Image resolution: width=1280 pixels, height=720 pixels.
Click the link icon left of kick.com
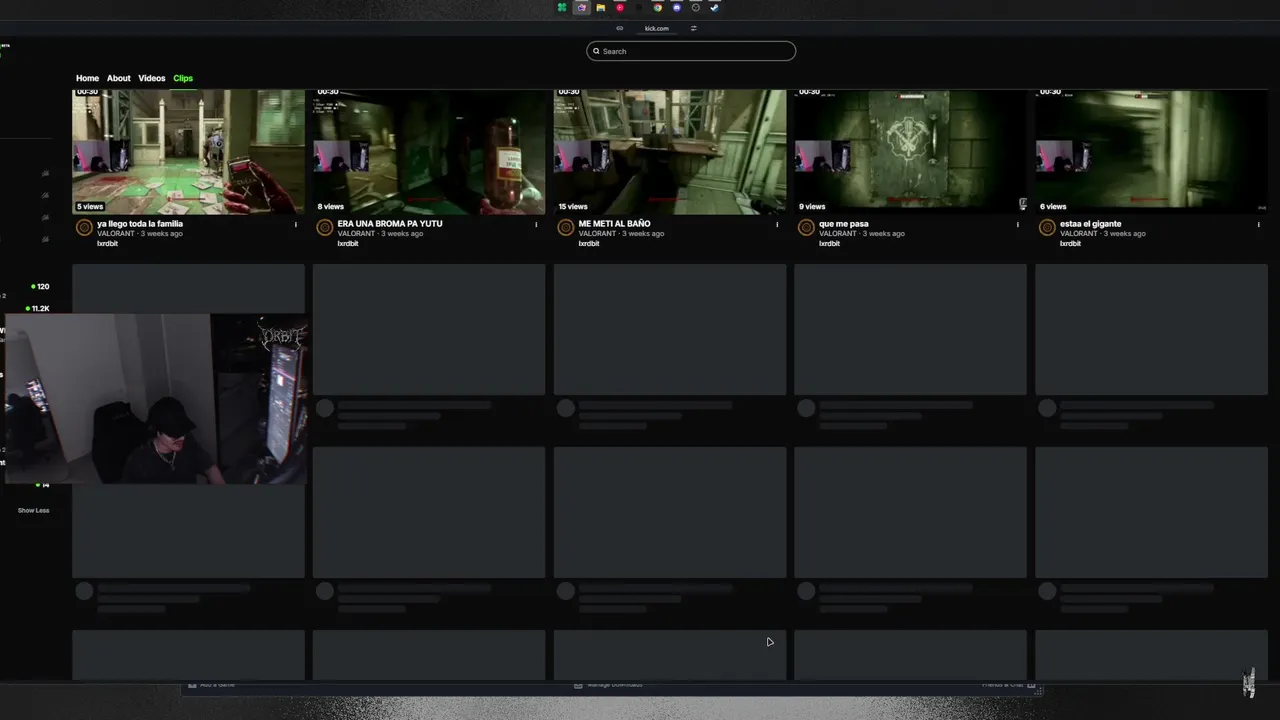620,28
